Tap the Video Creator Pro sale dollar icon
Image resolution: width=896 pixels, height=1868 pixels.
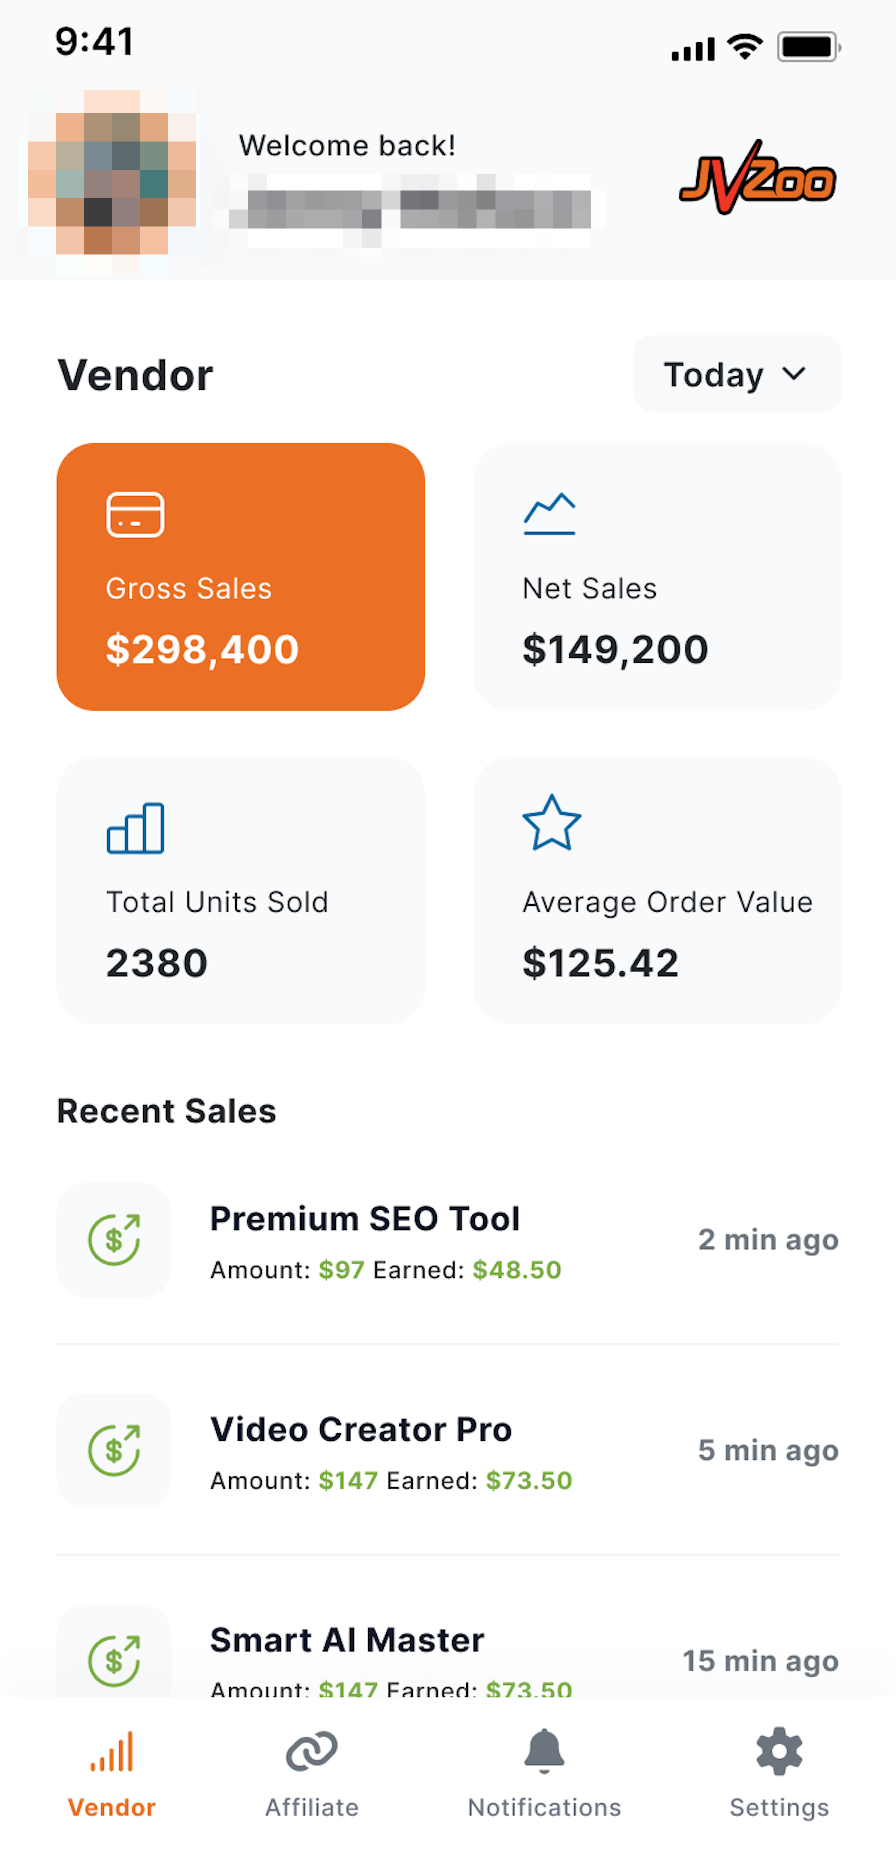(x=114, y=1451)
